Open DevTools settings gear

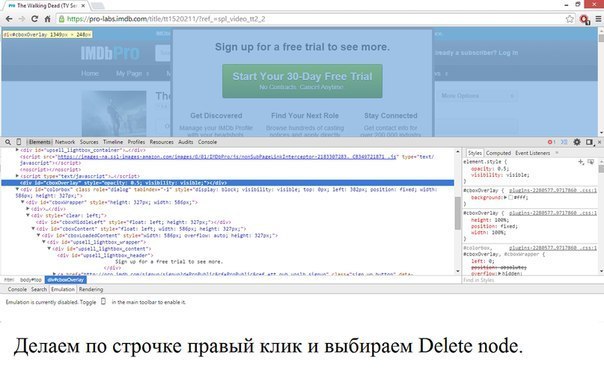(x=577, y=142)
